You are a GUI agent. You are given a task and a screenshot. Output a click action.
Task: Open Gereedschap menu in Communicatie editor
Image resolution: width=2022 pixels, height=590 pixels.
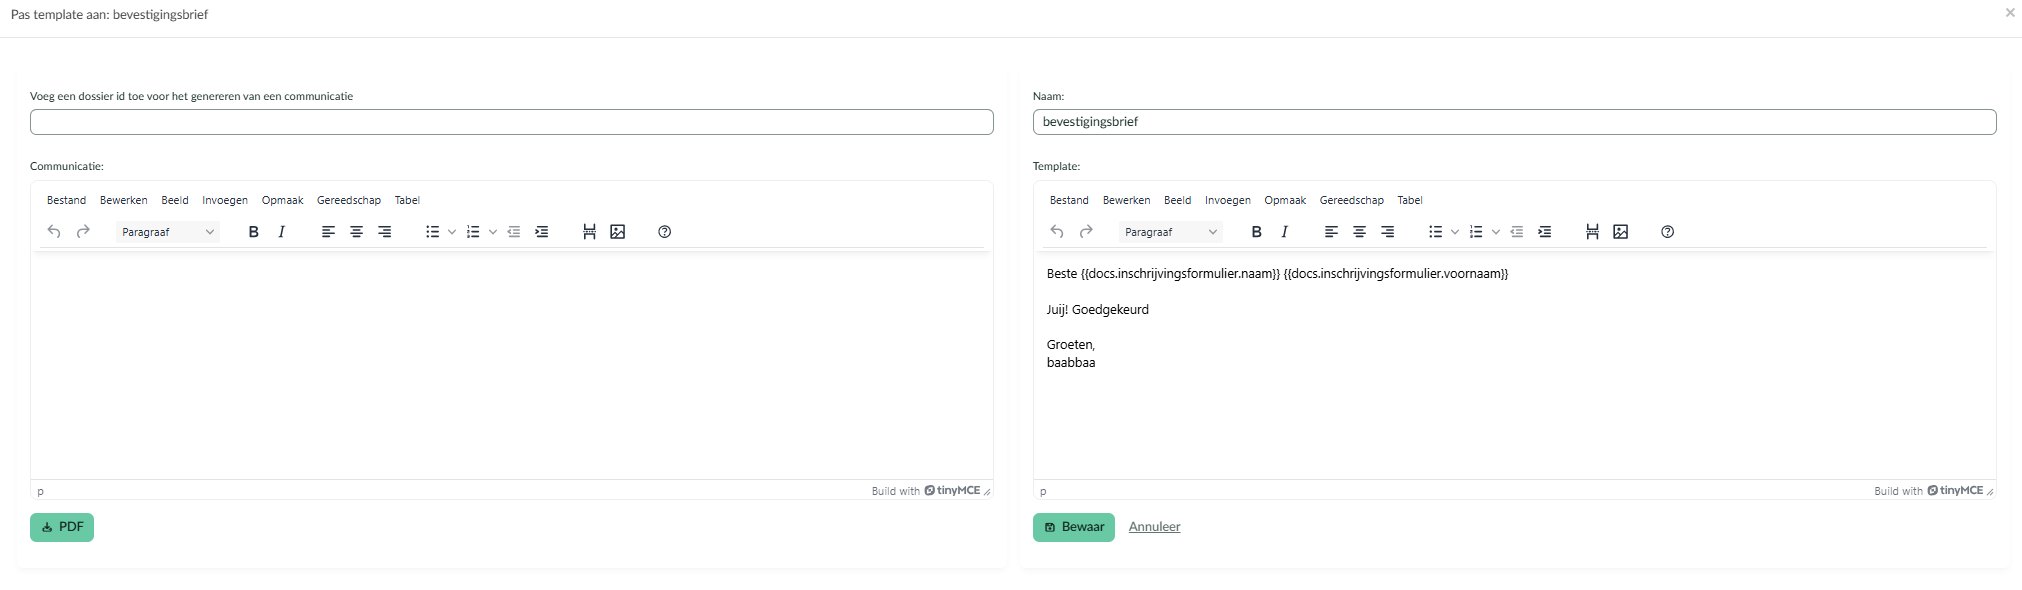pyautogui.click(x=349, y=200)
